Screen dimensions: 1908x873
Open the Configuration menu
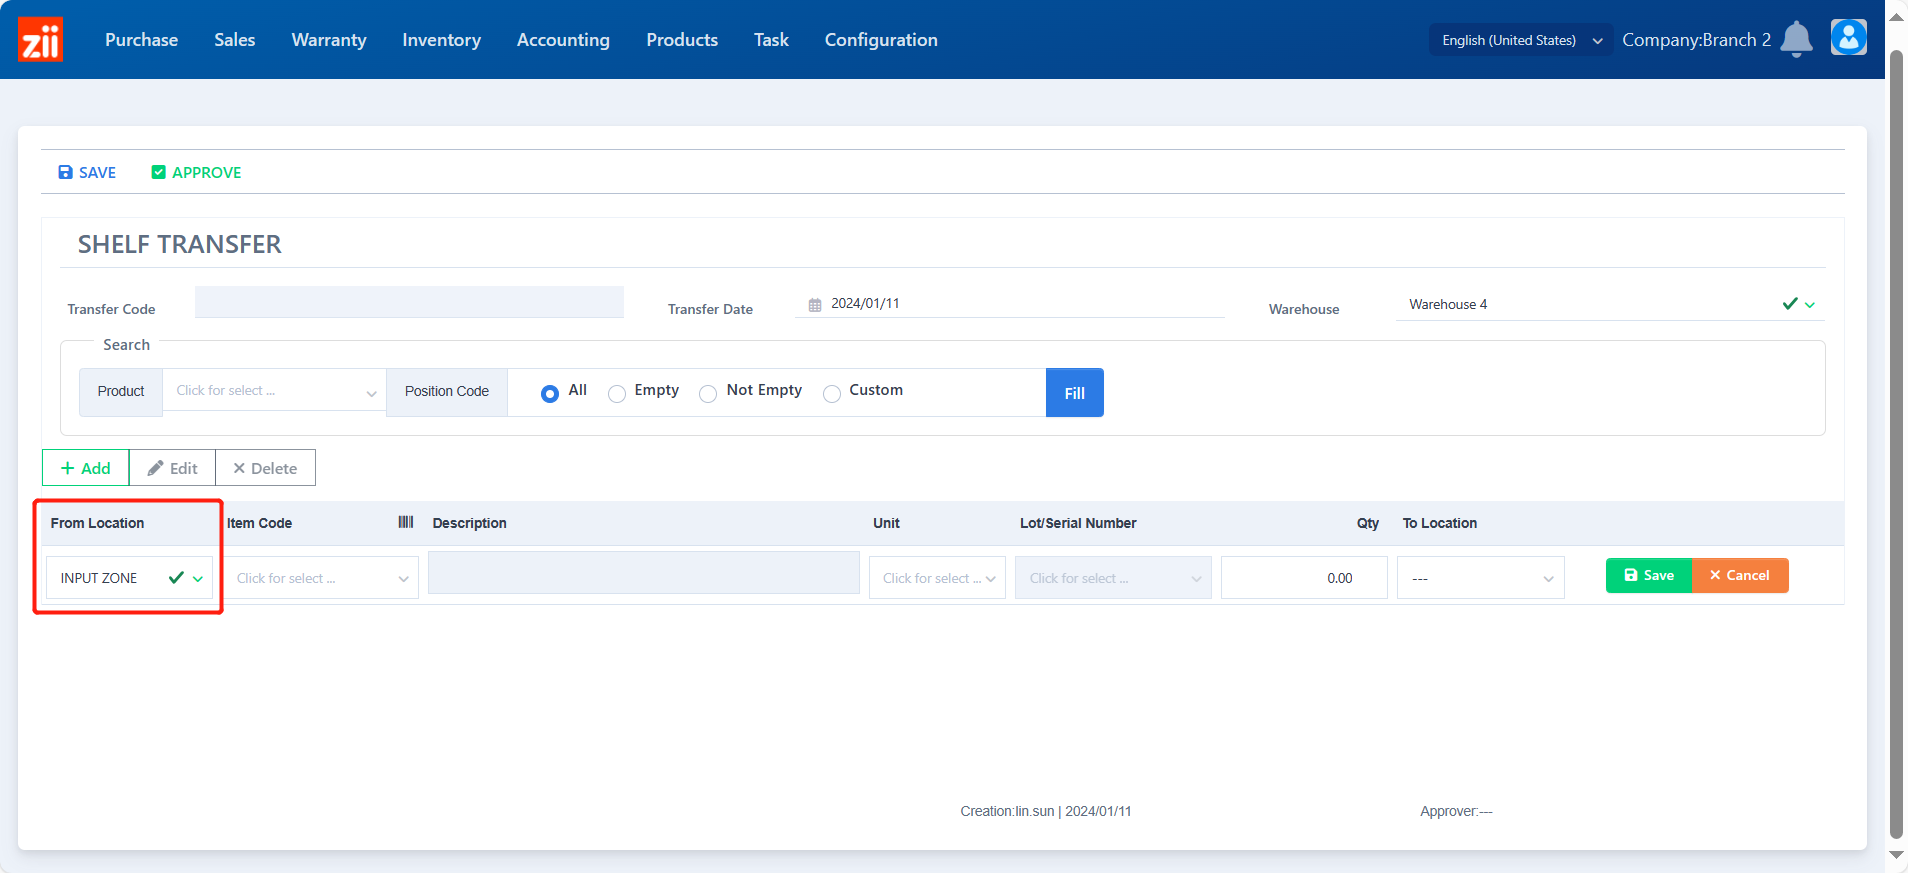pyautogui.click(x=881, y=40)
